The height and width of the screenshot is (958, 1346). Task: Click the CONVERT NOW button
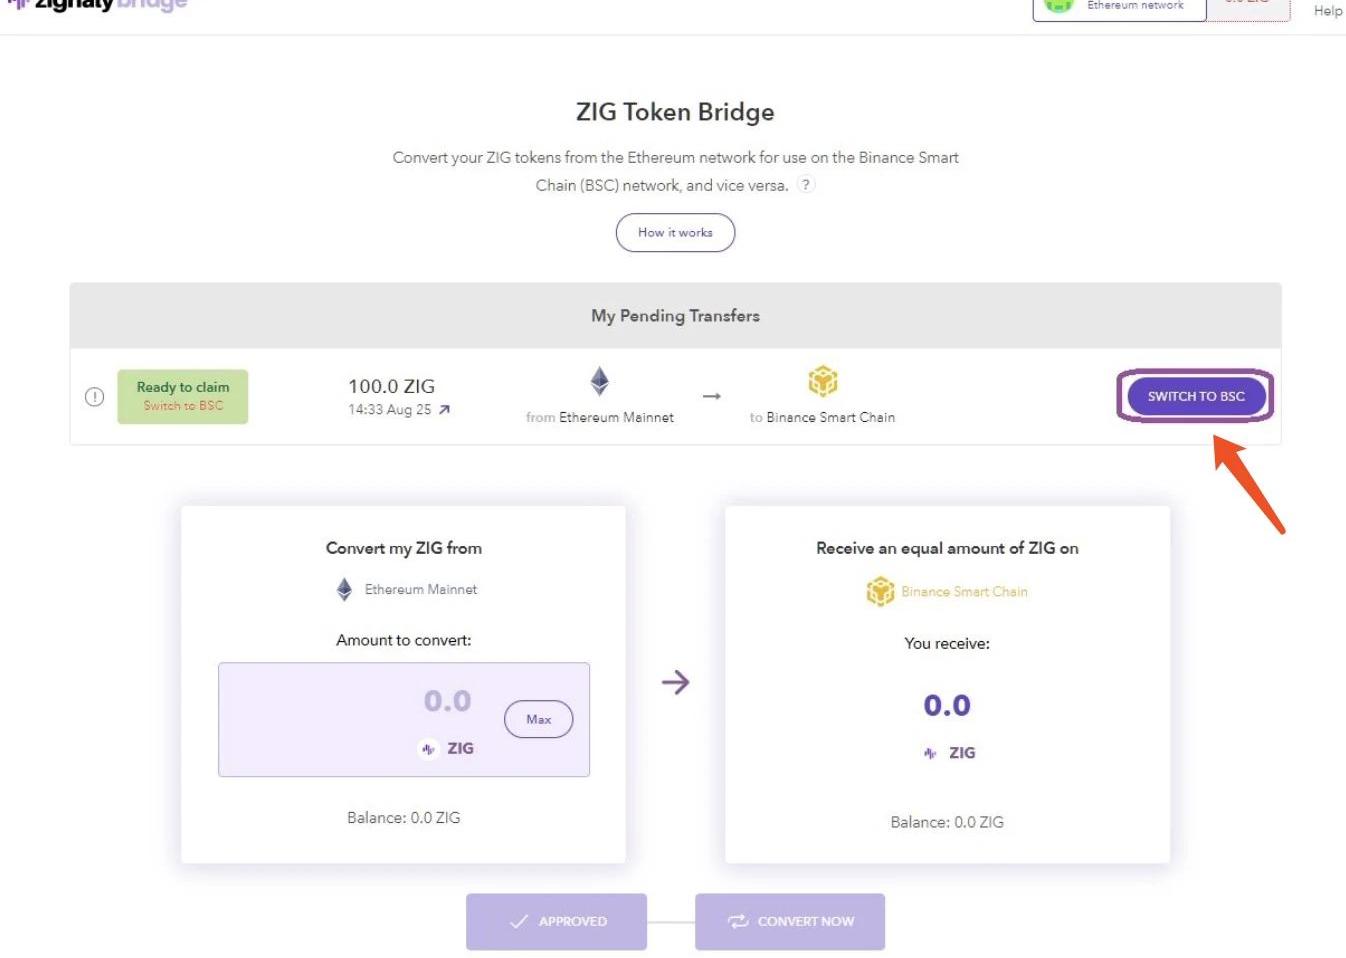[790, 921]
